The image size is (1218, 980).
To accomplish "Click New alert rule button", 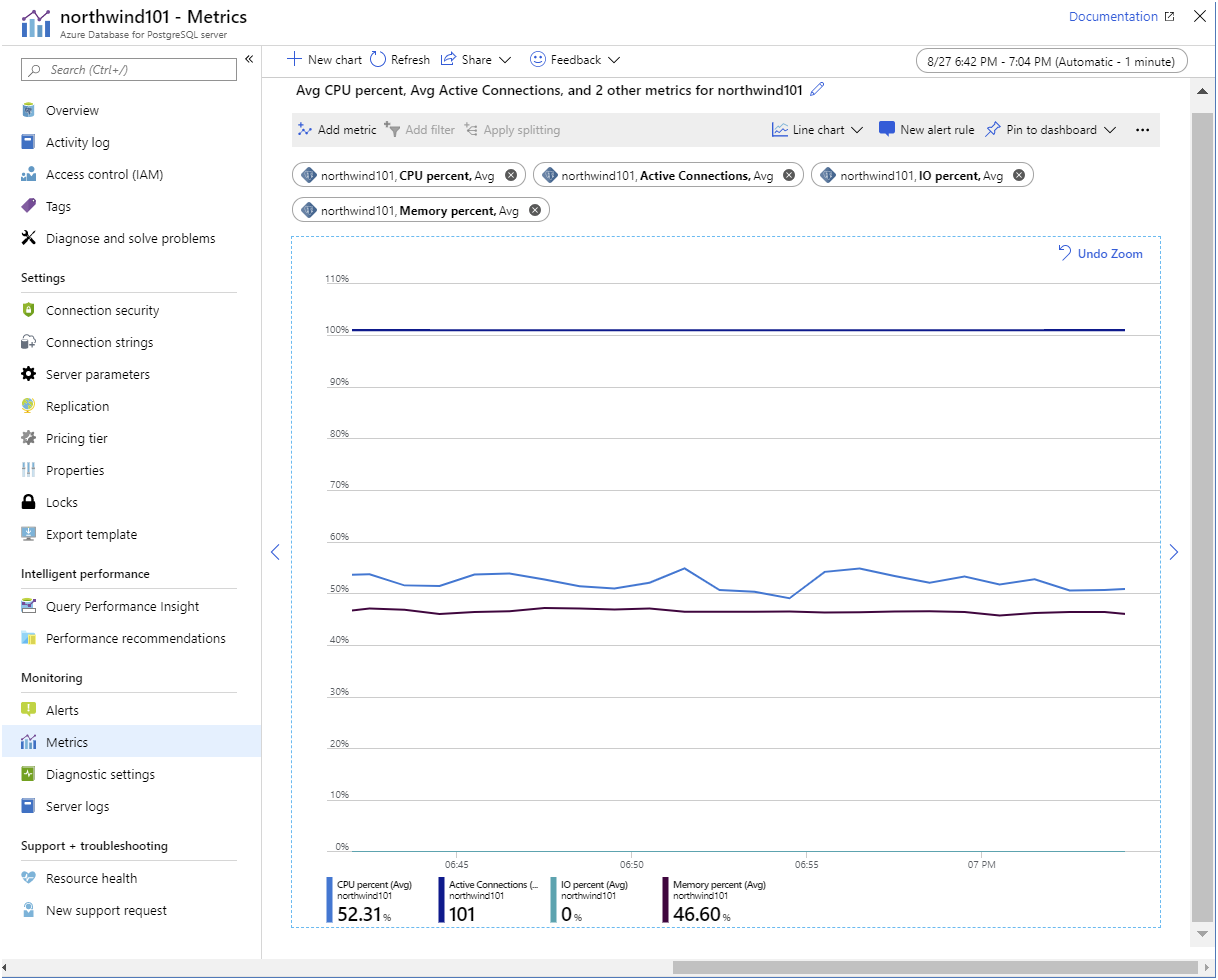I will click(927, 130).
